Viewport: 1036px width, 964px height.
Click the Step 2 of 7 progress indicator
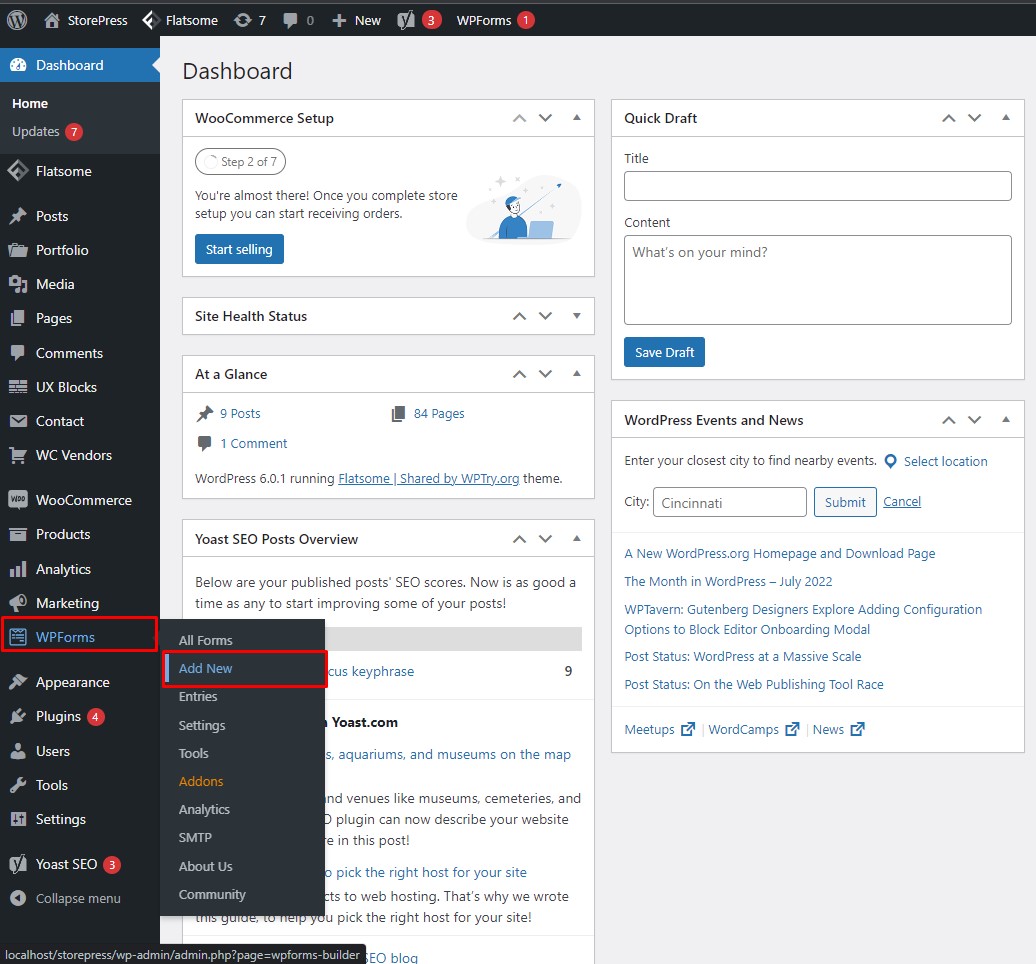(240, 161)
